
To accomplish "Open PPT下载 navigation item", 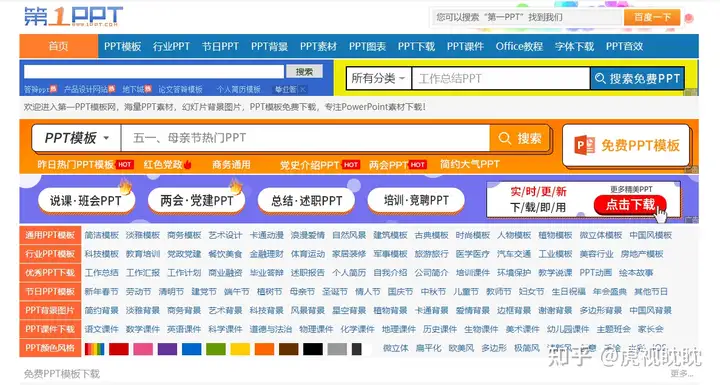I will (x=416, y=46).
